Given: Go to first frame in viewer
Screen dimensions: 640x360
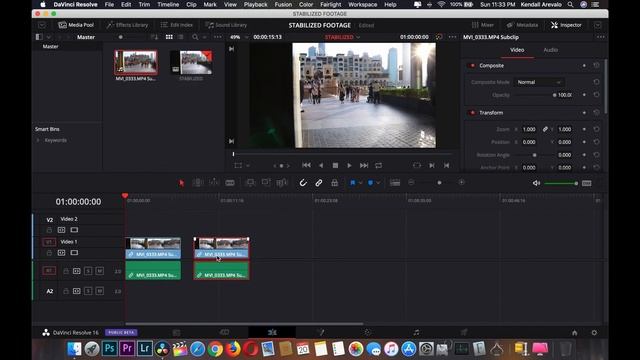Looking at the screenshot, I should 306,165.
